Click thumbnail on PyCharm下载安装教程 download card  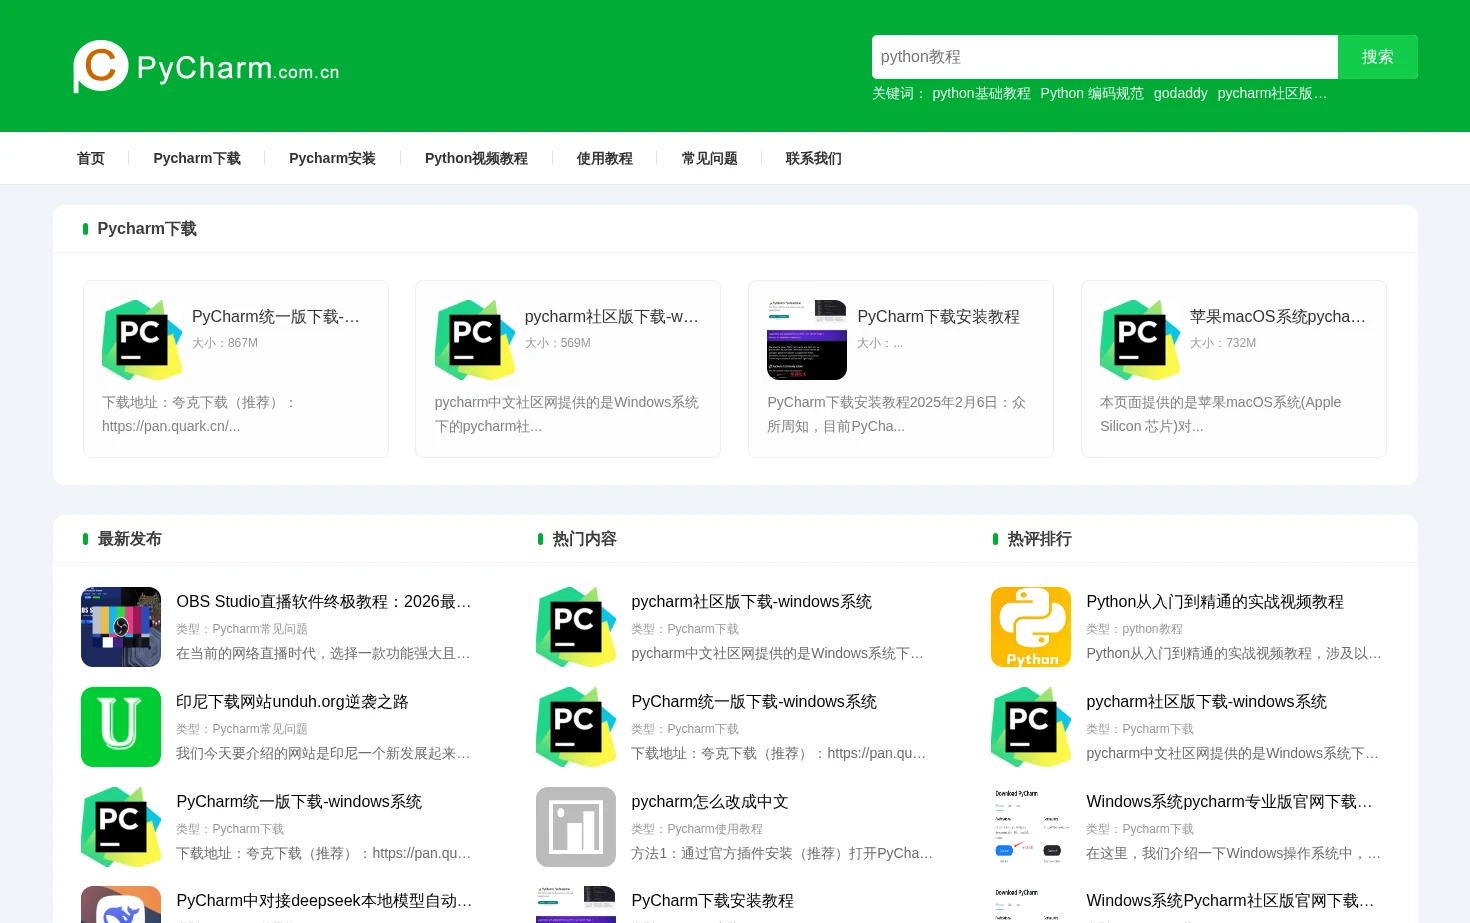point(807,340)
